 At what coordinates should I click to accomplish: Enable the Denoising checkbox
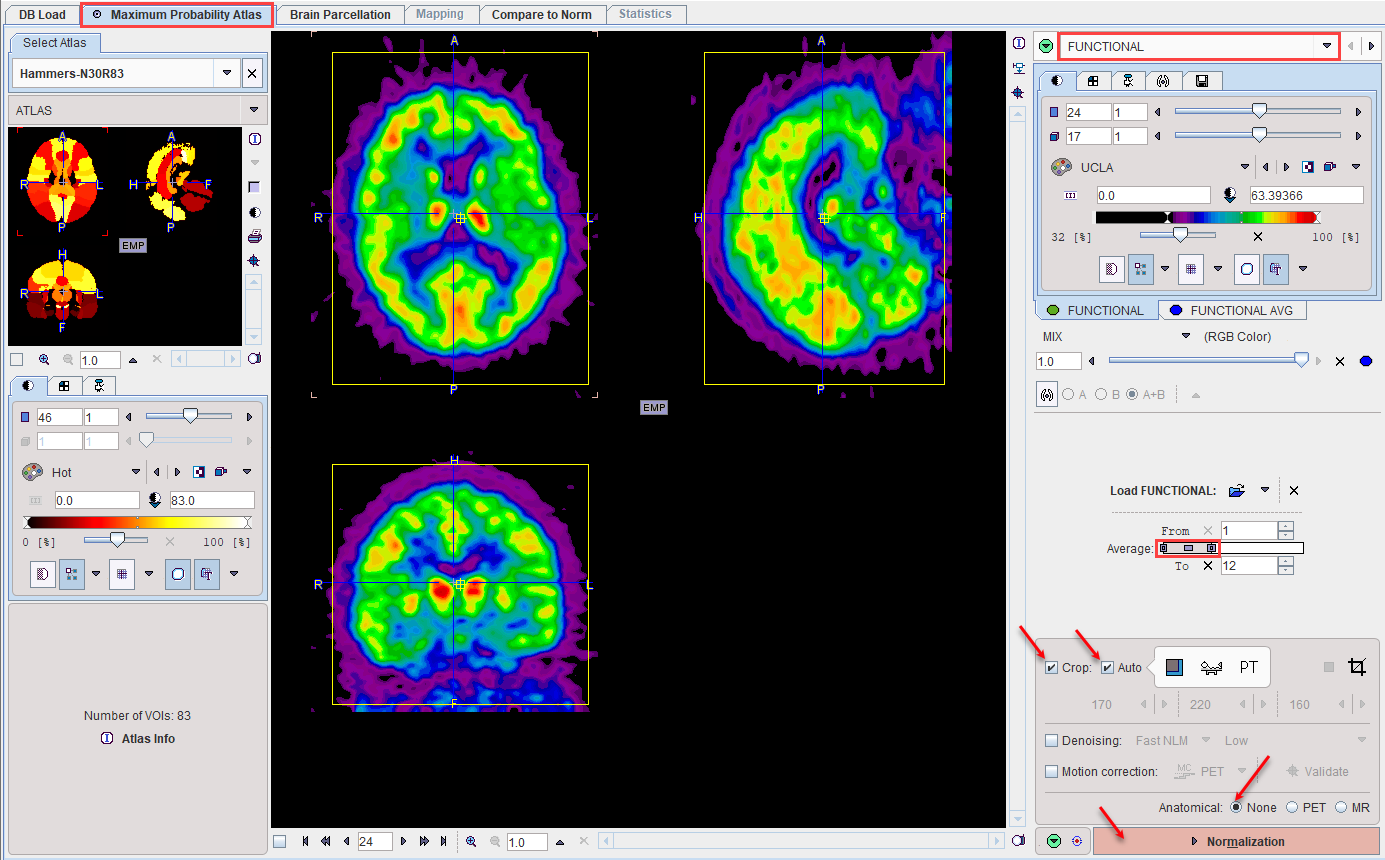[1051, 741]
